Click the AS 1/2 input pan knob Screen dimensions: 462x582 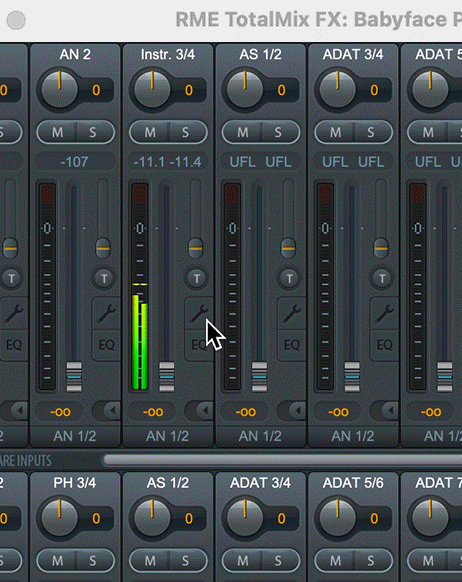(x=245, y=89)
